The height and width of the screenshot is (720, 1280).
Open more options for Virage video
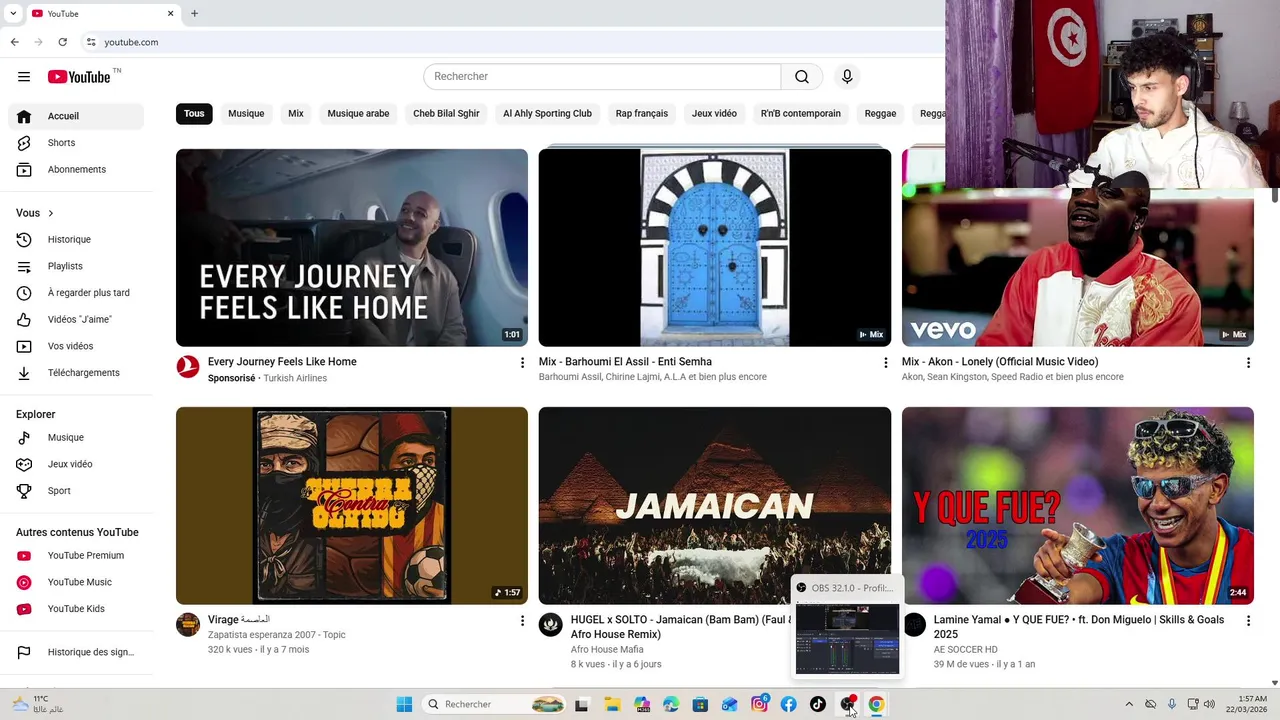coord(522,621)
